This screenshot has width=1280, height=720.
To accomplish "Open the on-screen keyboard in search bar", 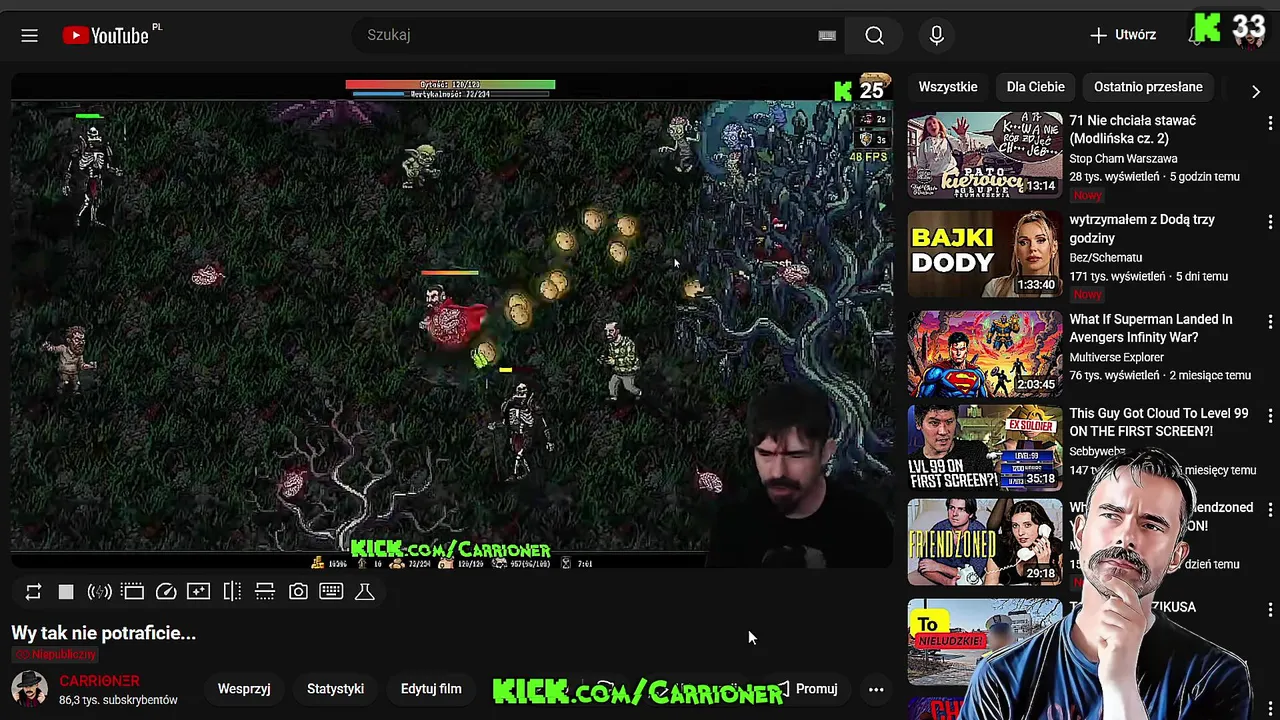I will click(827, 35).
